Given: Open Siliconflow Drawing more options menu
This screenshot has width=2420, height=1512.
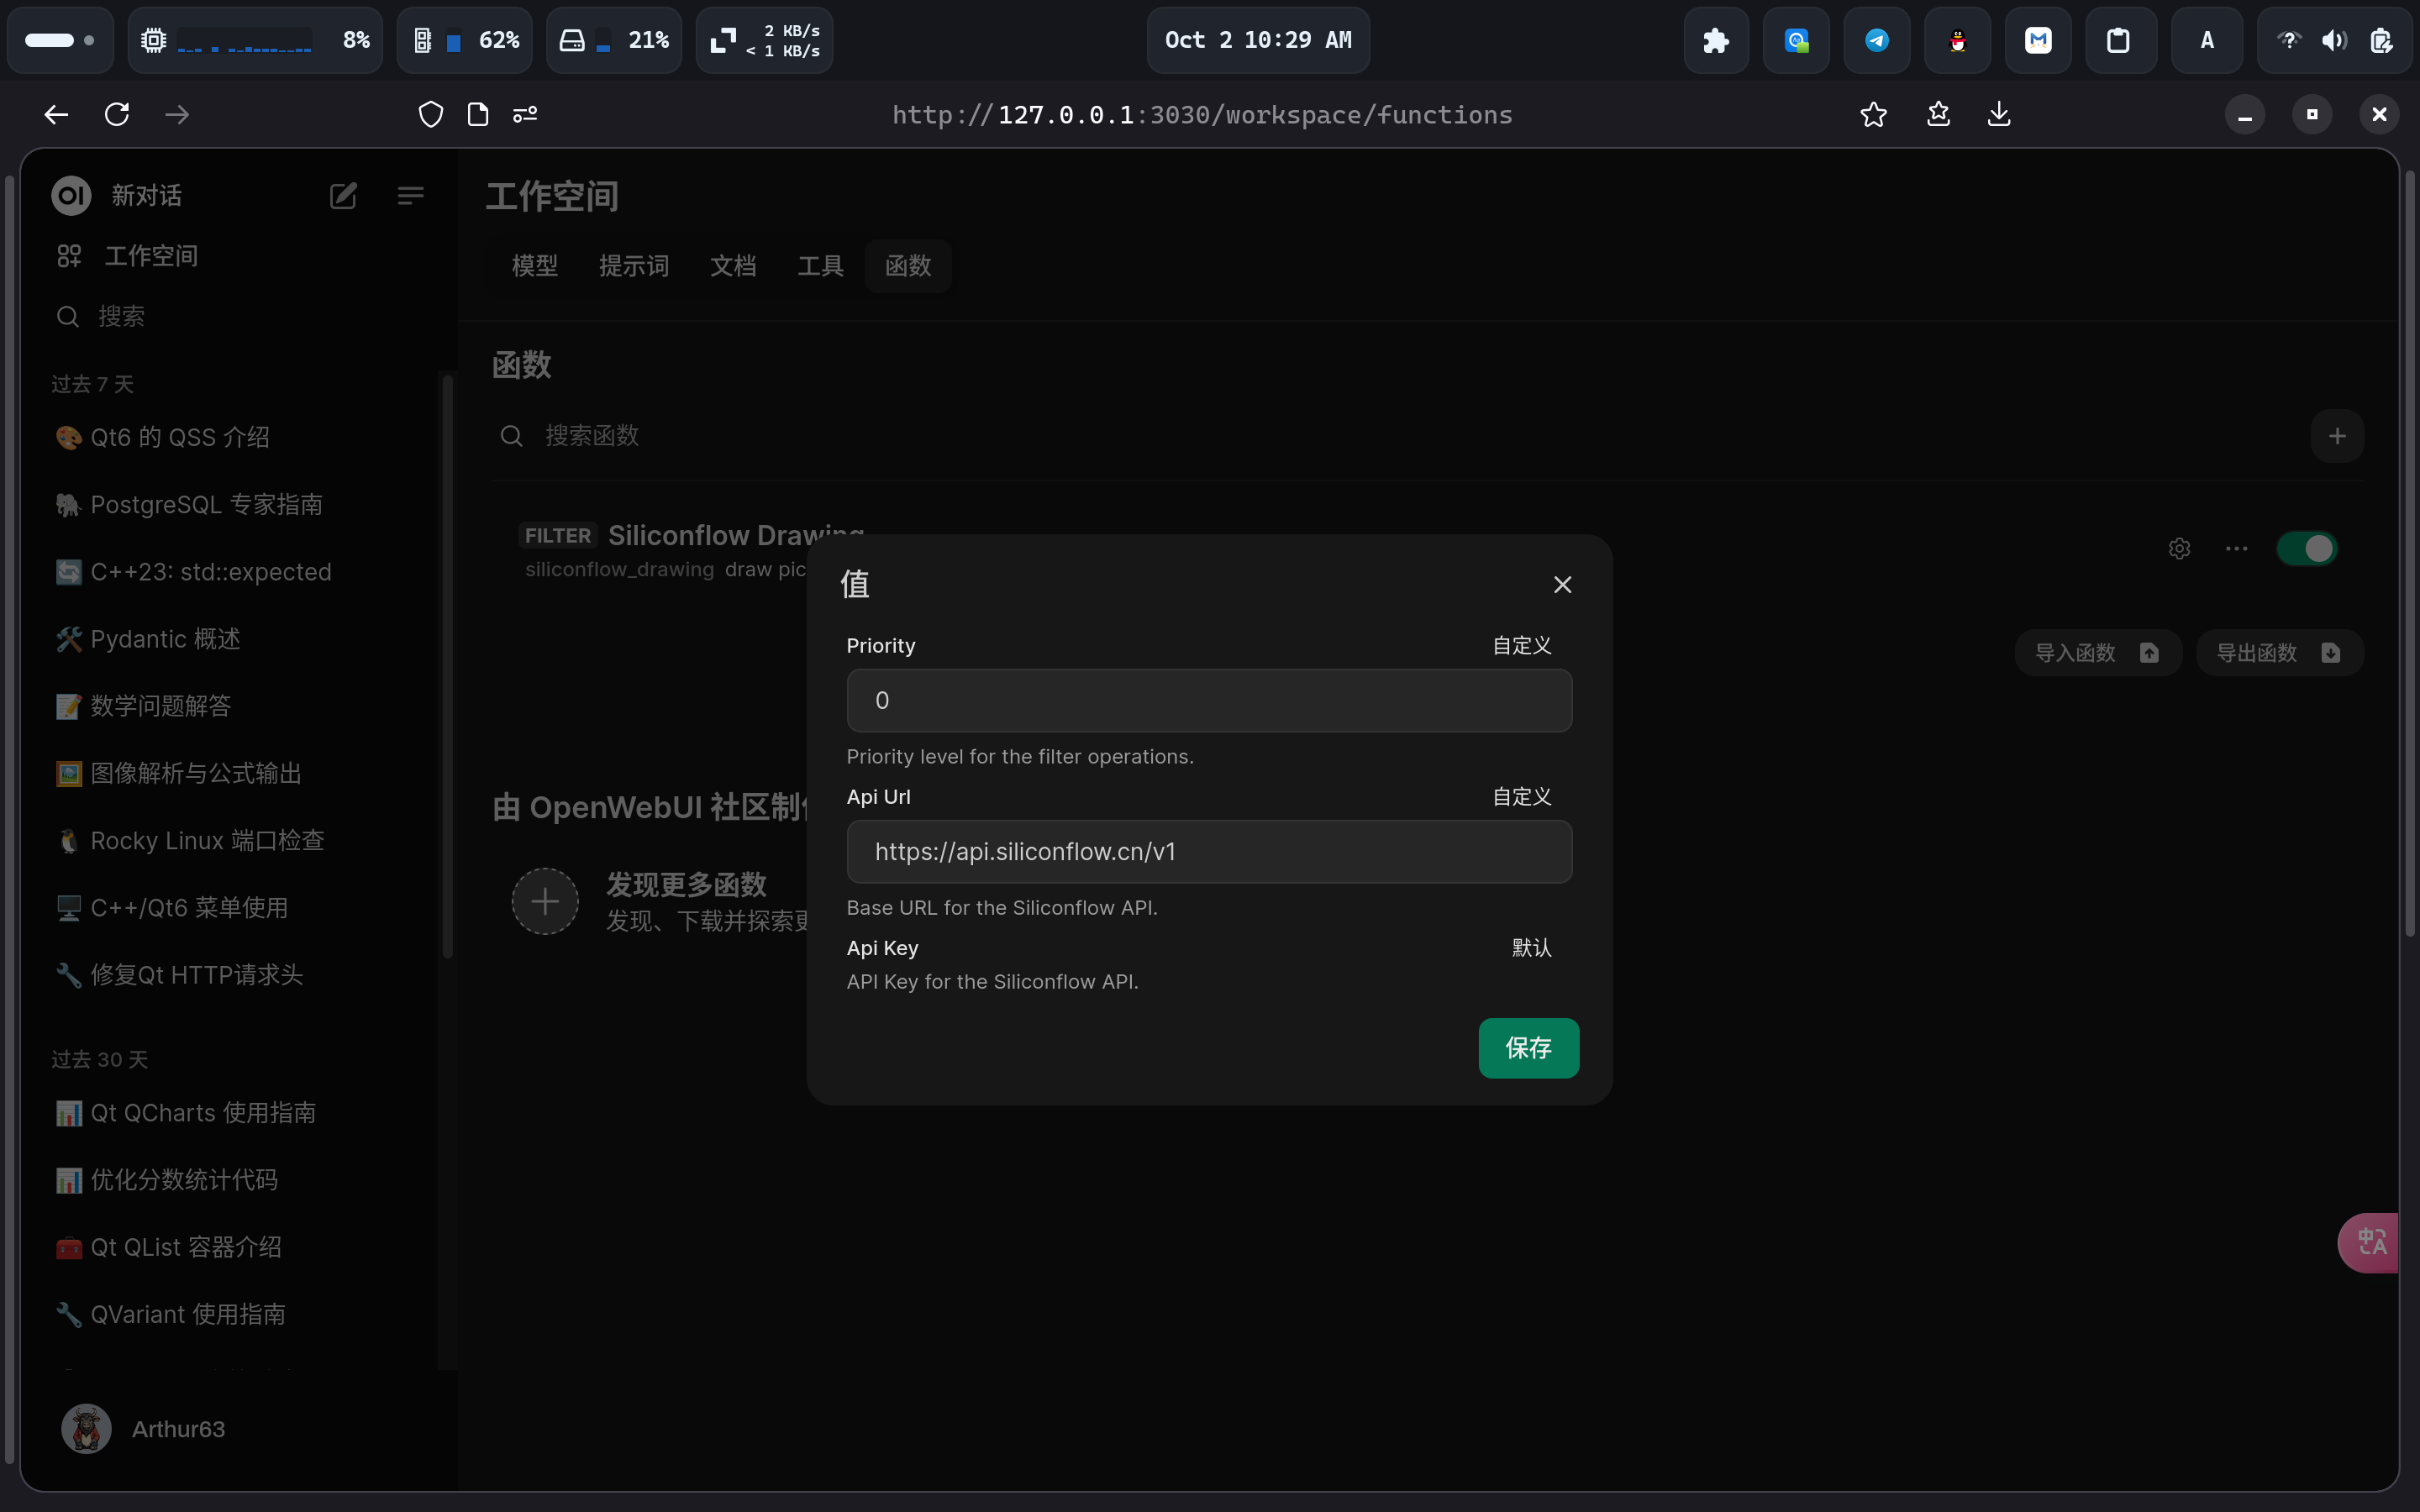Looking at the screenshot, I should (x=2236, y=549).
